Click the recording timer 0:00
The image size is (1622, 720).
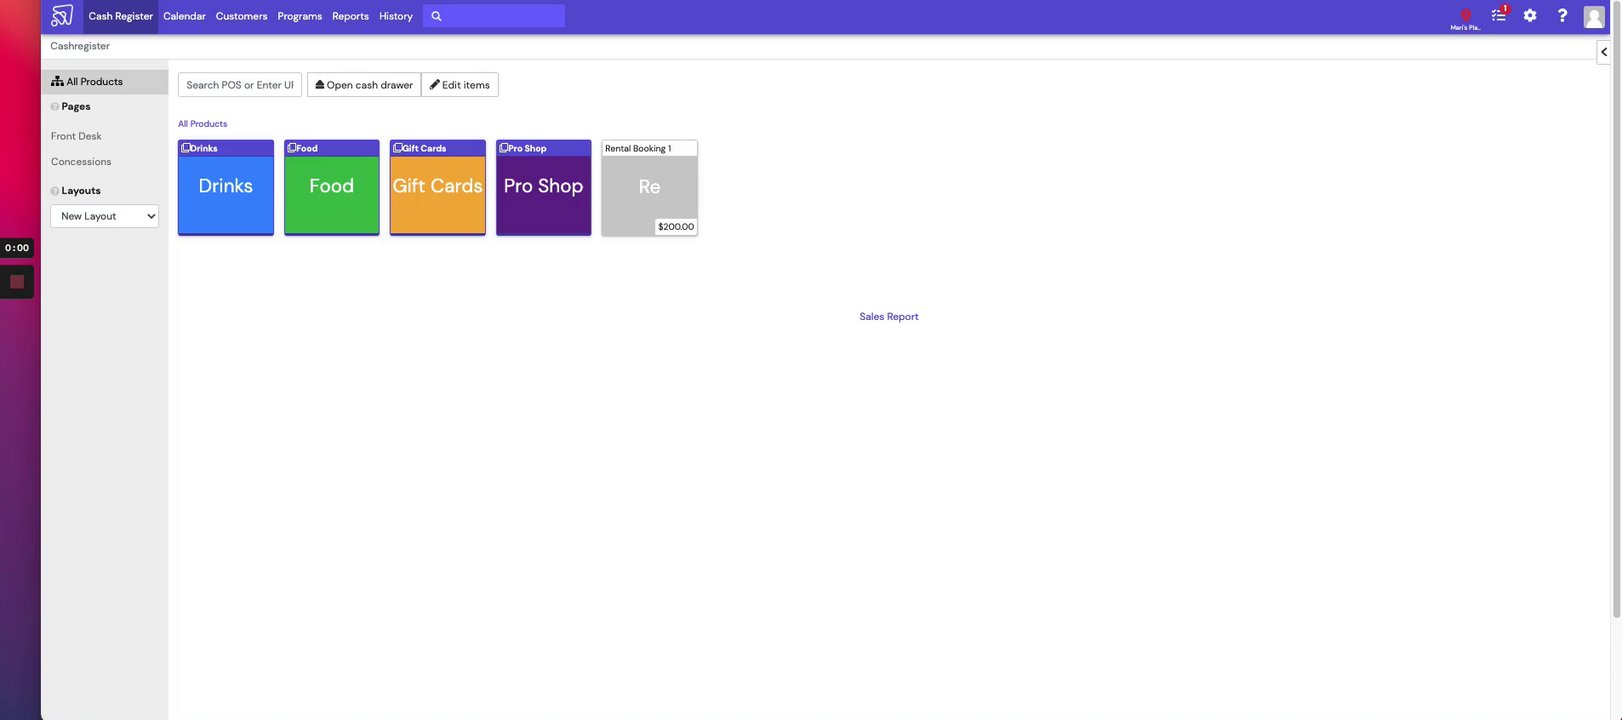(17, 248)
